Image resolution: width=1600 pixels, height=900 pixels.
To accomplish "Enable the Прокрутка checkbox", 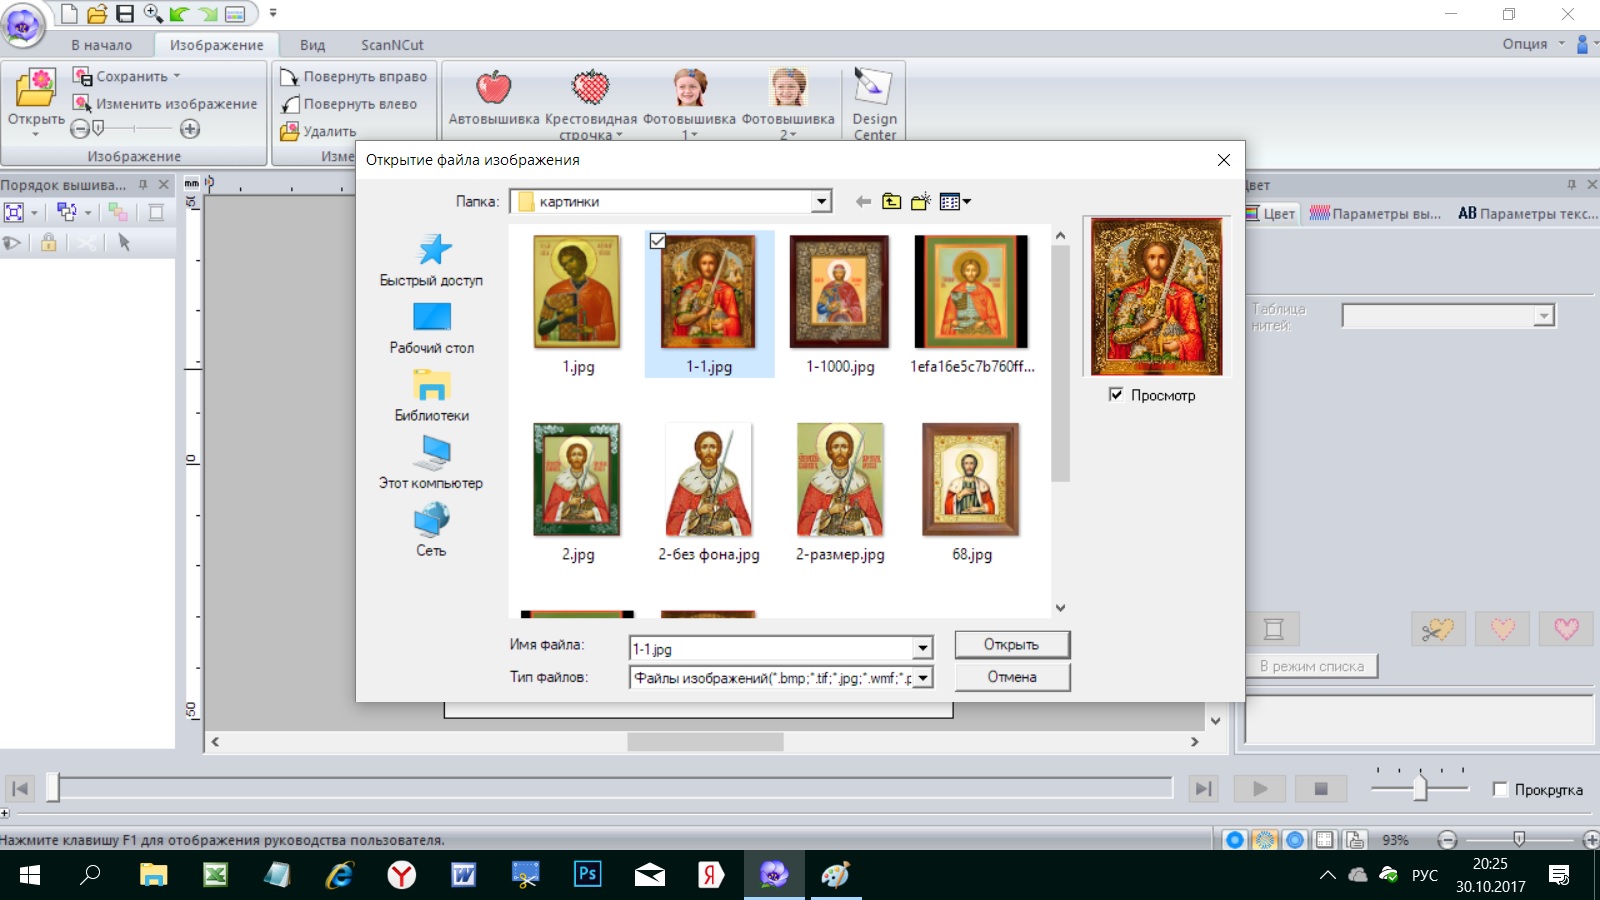I will tap(1500, 789).
